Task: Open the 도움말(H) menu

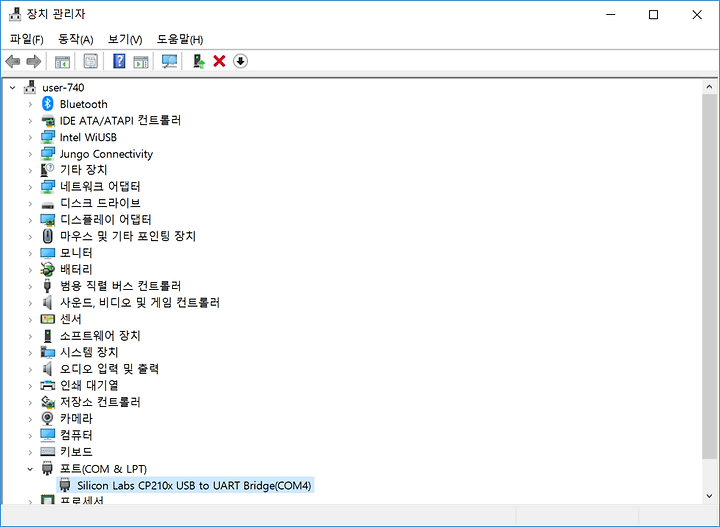Action: point(180,39)
